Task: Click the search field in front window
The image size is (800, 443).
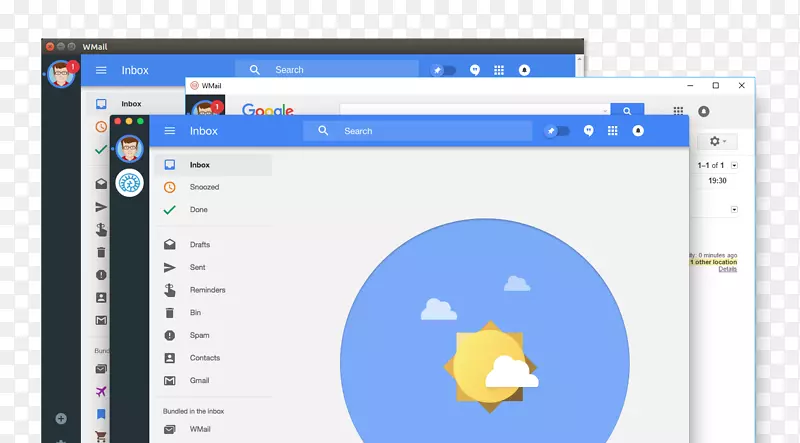Action: point(418,131)
